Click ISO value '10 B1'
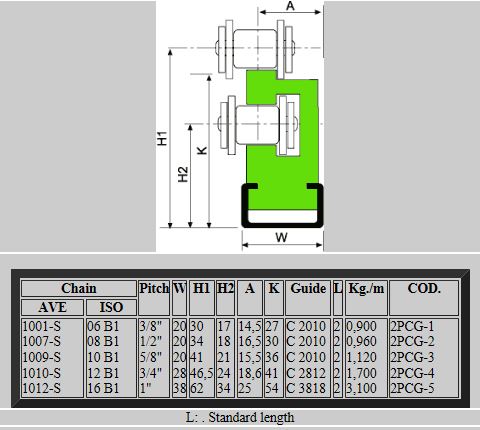The image size is (480, 430). click(x=103, y=357)
